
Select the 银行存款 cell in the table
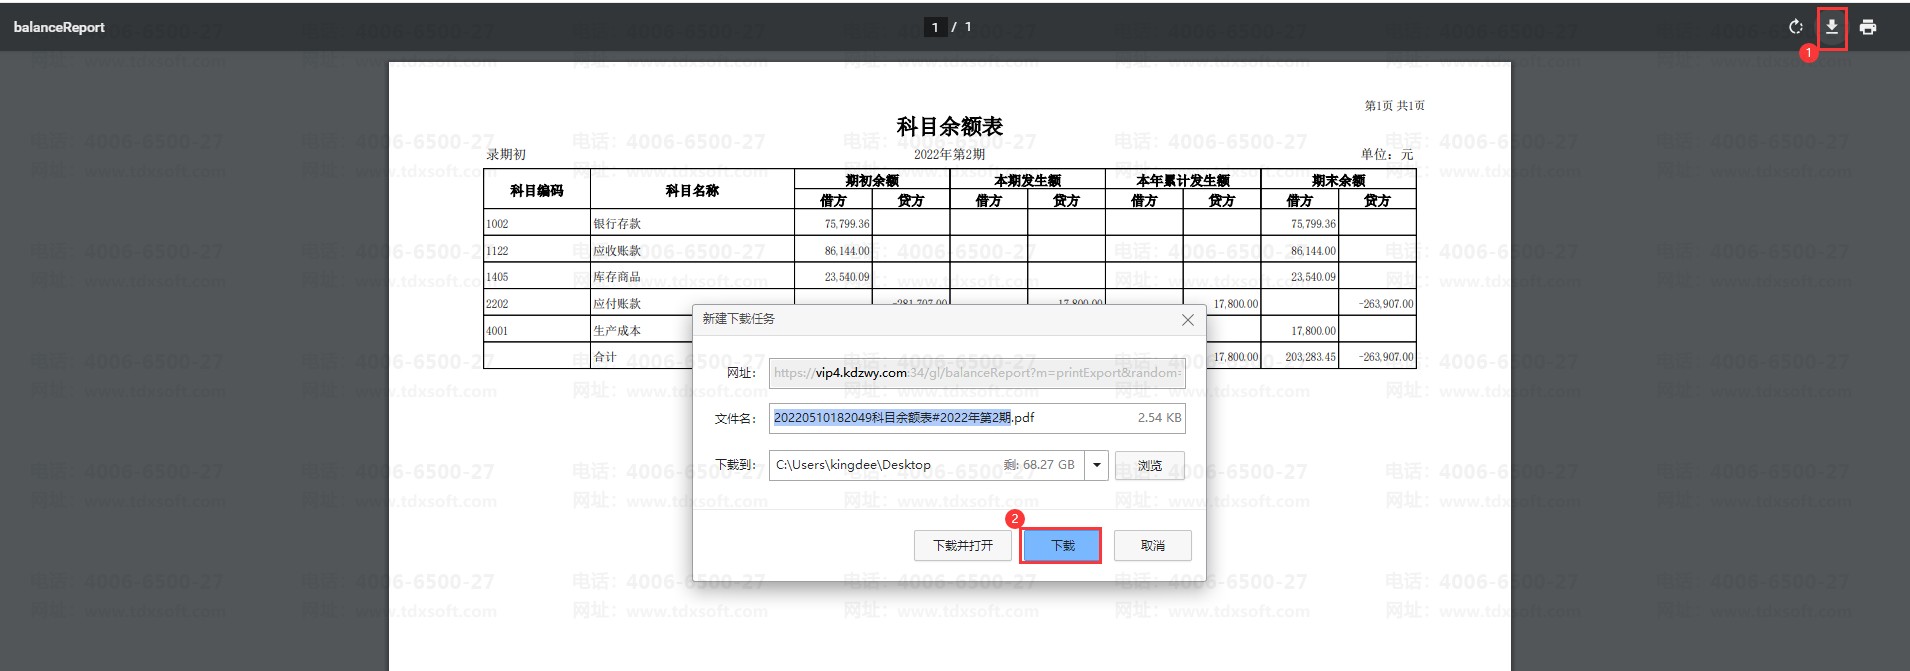pyautogui.click(x=617, y=224)
